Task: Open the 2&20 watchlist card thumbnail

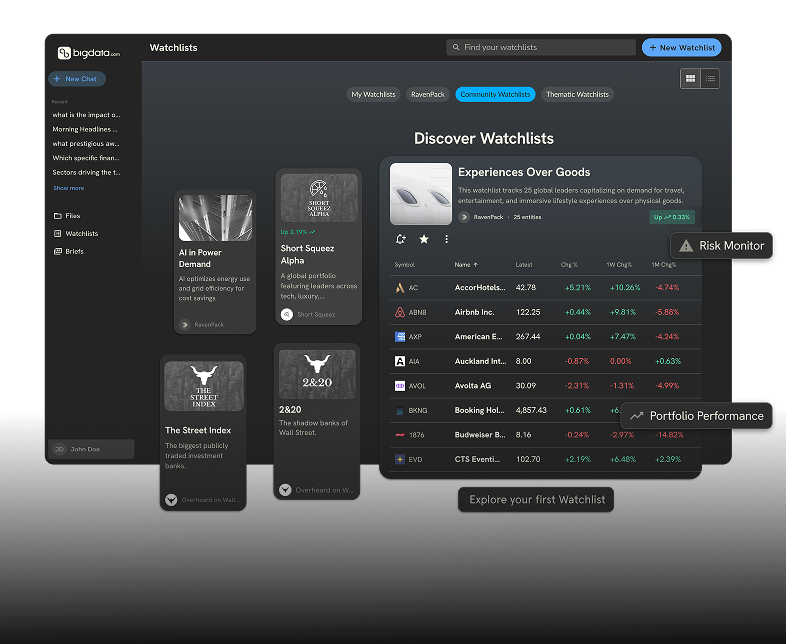Action: coord(317,374)
